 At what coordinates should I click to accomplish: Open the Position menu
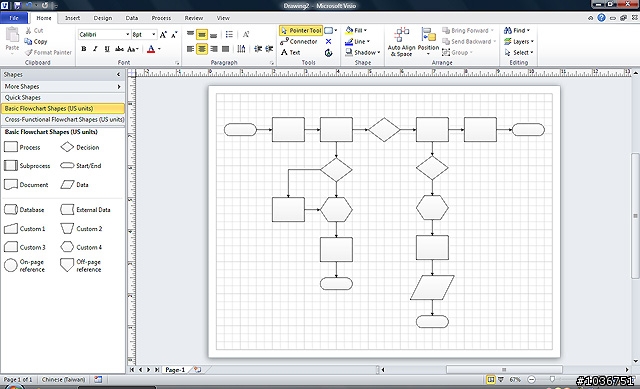(428, 42)
